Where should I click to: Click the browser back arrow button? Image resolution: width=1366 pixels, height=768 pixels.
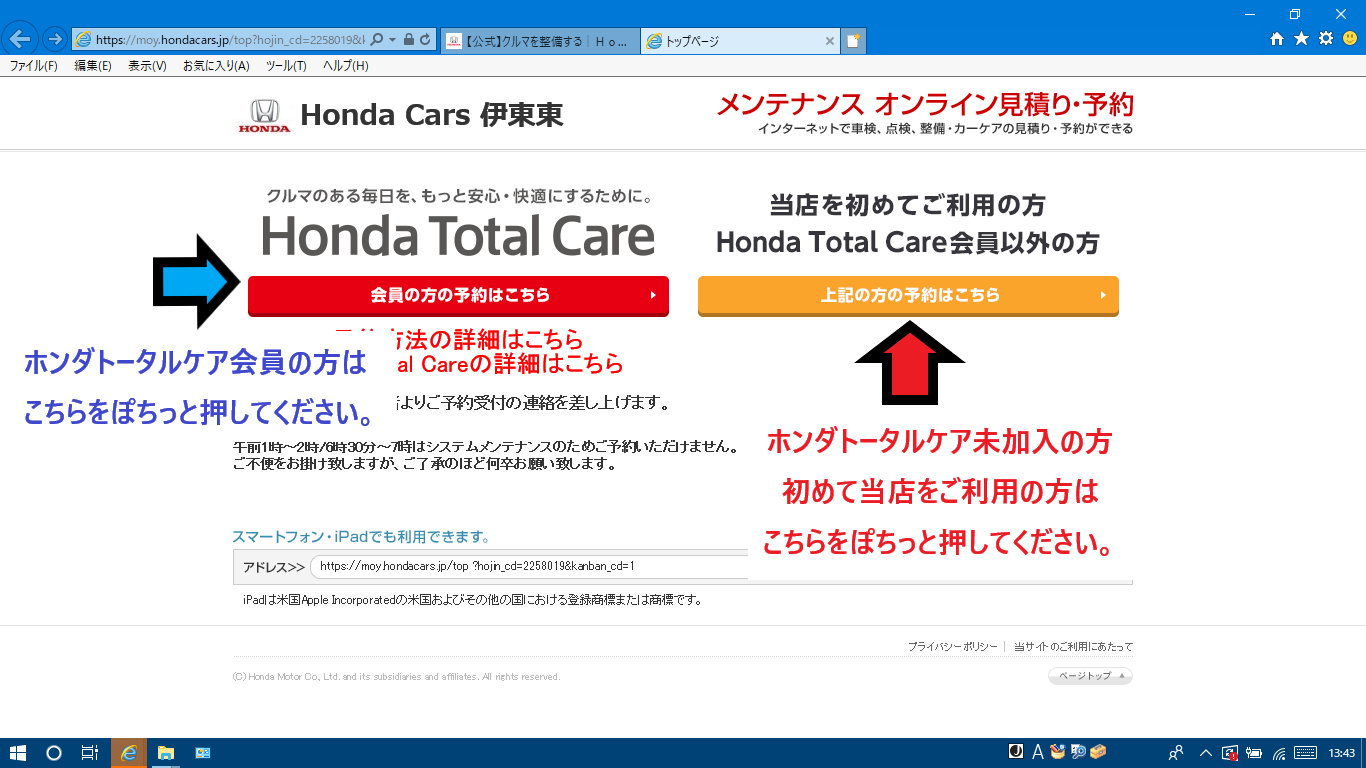pyautogui.click(x=20, y=40)
